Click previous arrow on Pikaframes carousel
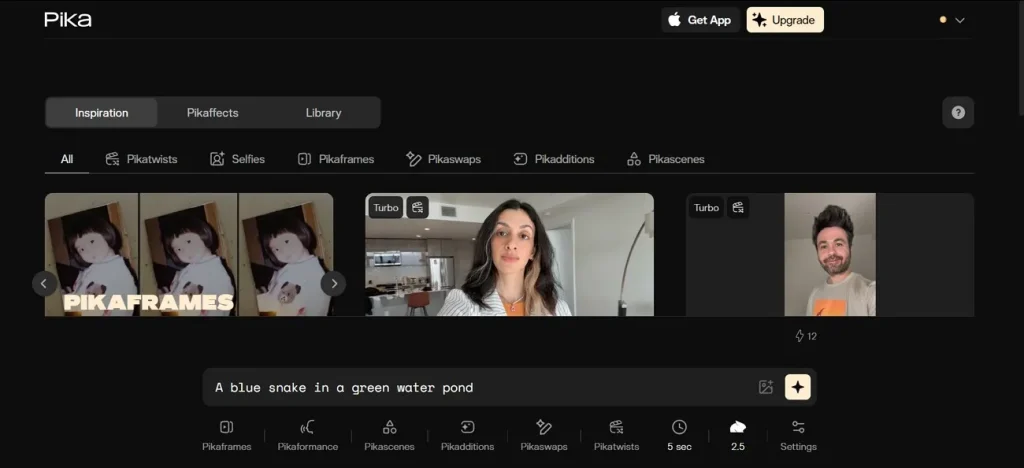 coord(44,283)
